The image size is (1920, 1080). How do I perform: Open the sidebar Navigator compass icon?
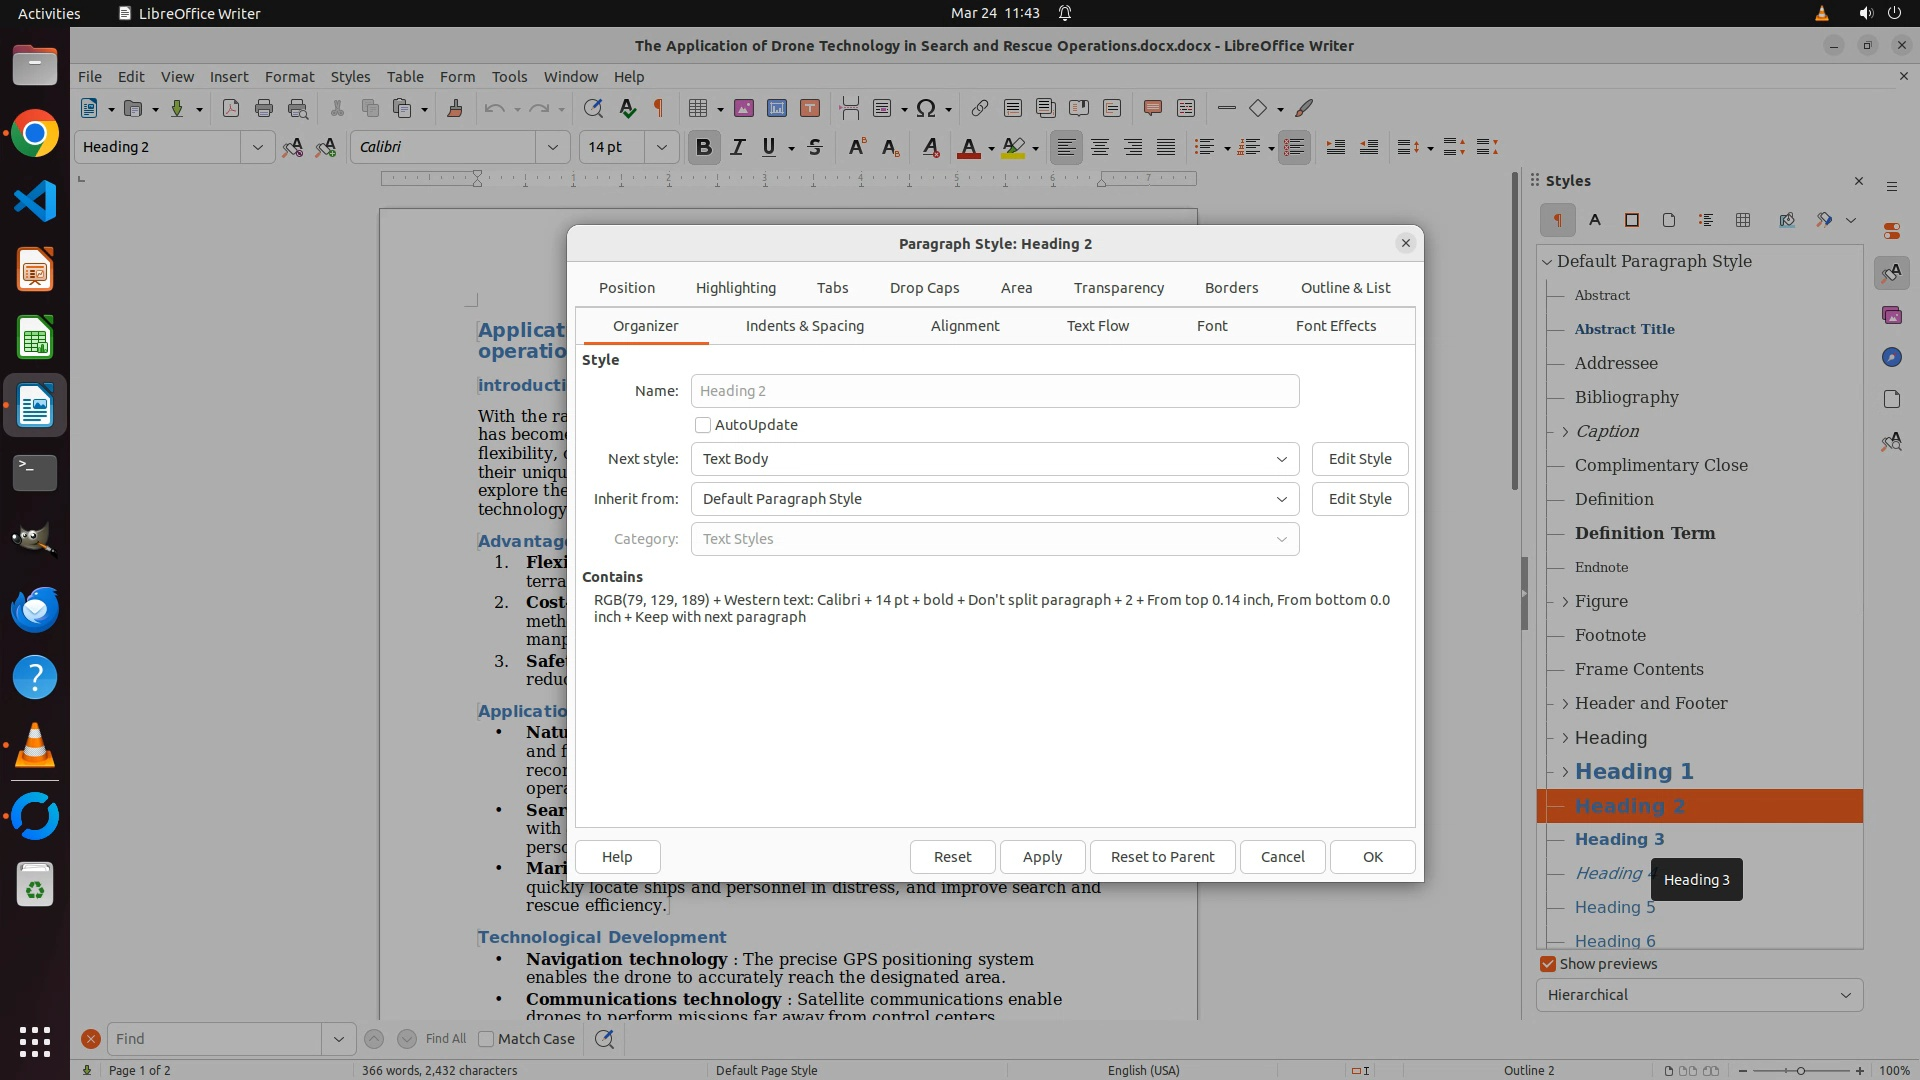pyautogui.click(x=1891, y=357)
